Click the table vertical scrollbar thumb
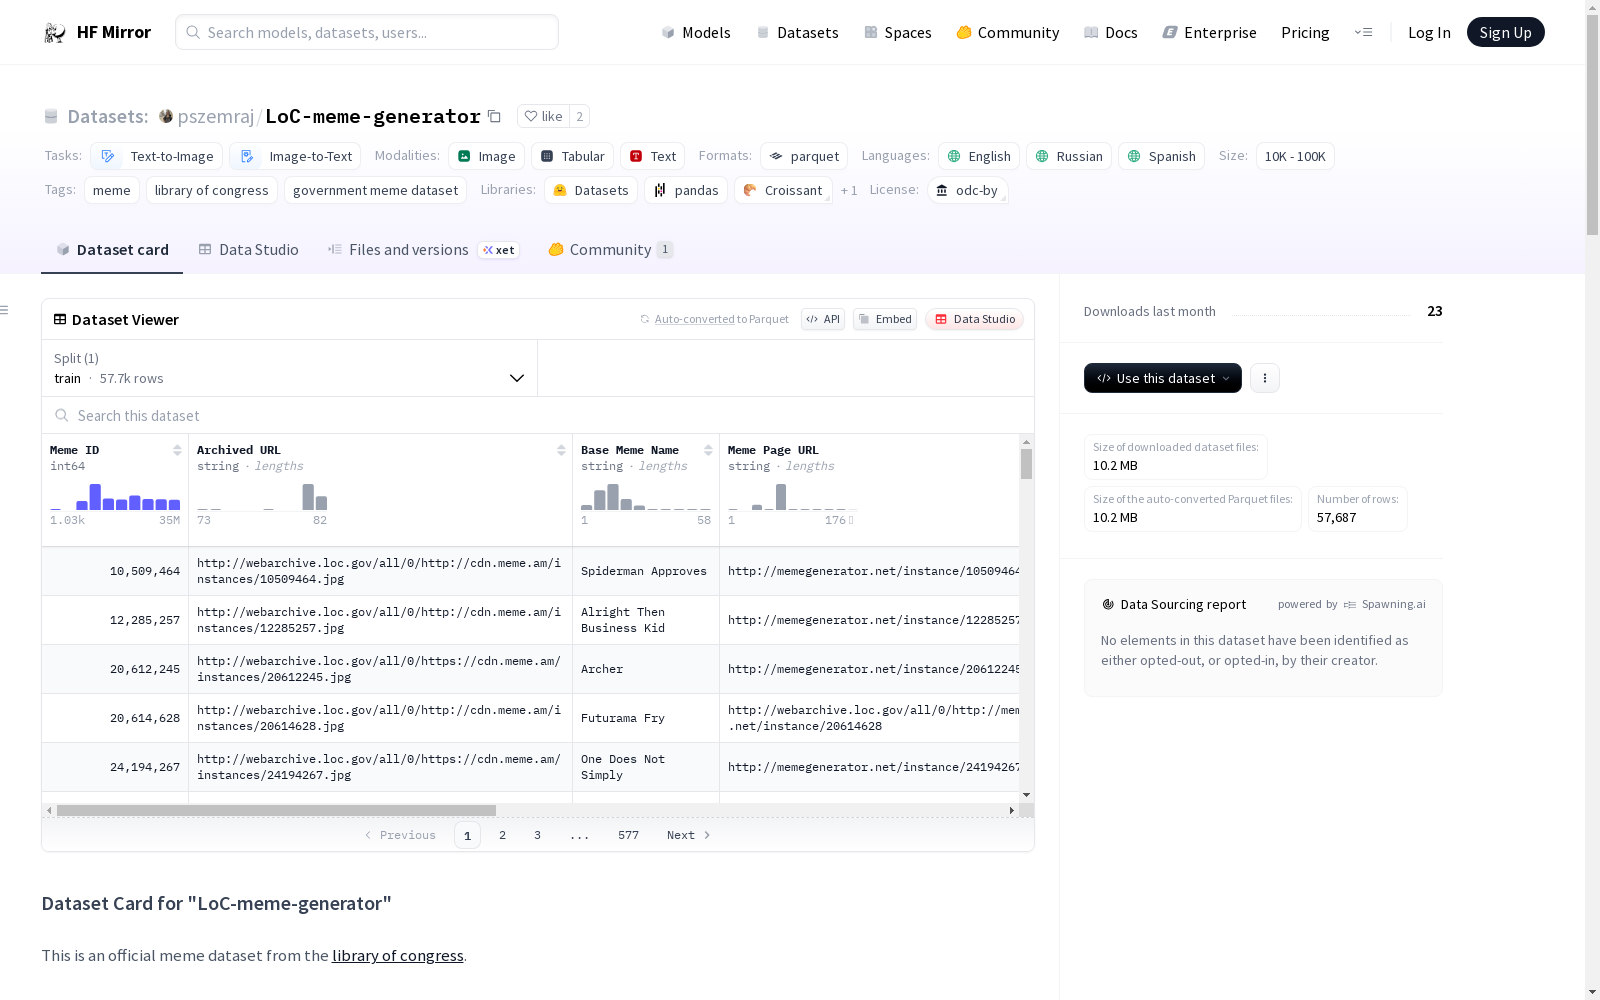The width and height of the screenshot is (1600, 1000). pyautogui.click(x=1026, y=464)
